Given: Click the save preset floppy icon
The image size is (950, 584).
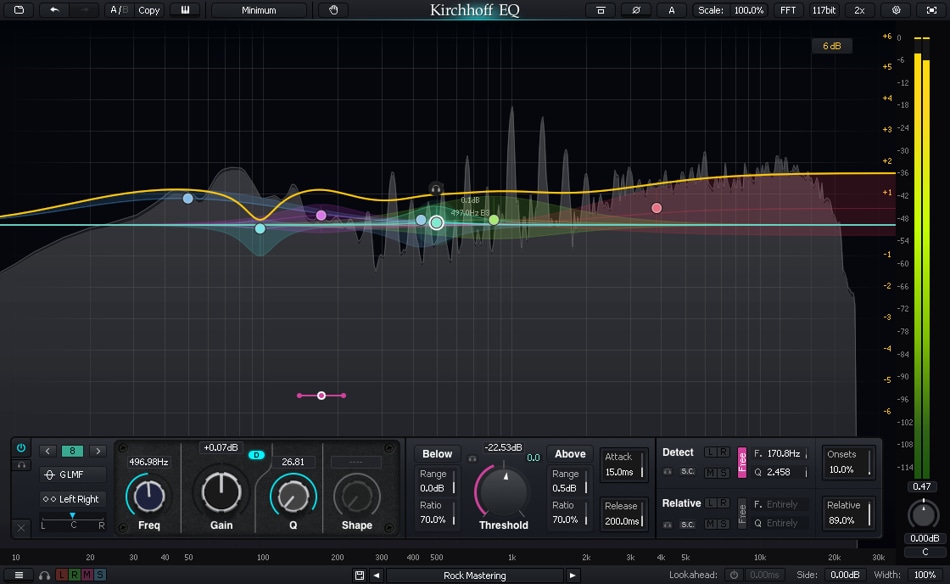Looking at the screenshot, I should click(359, 575).
